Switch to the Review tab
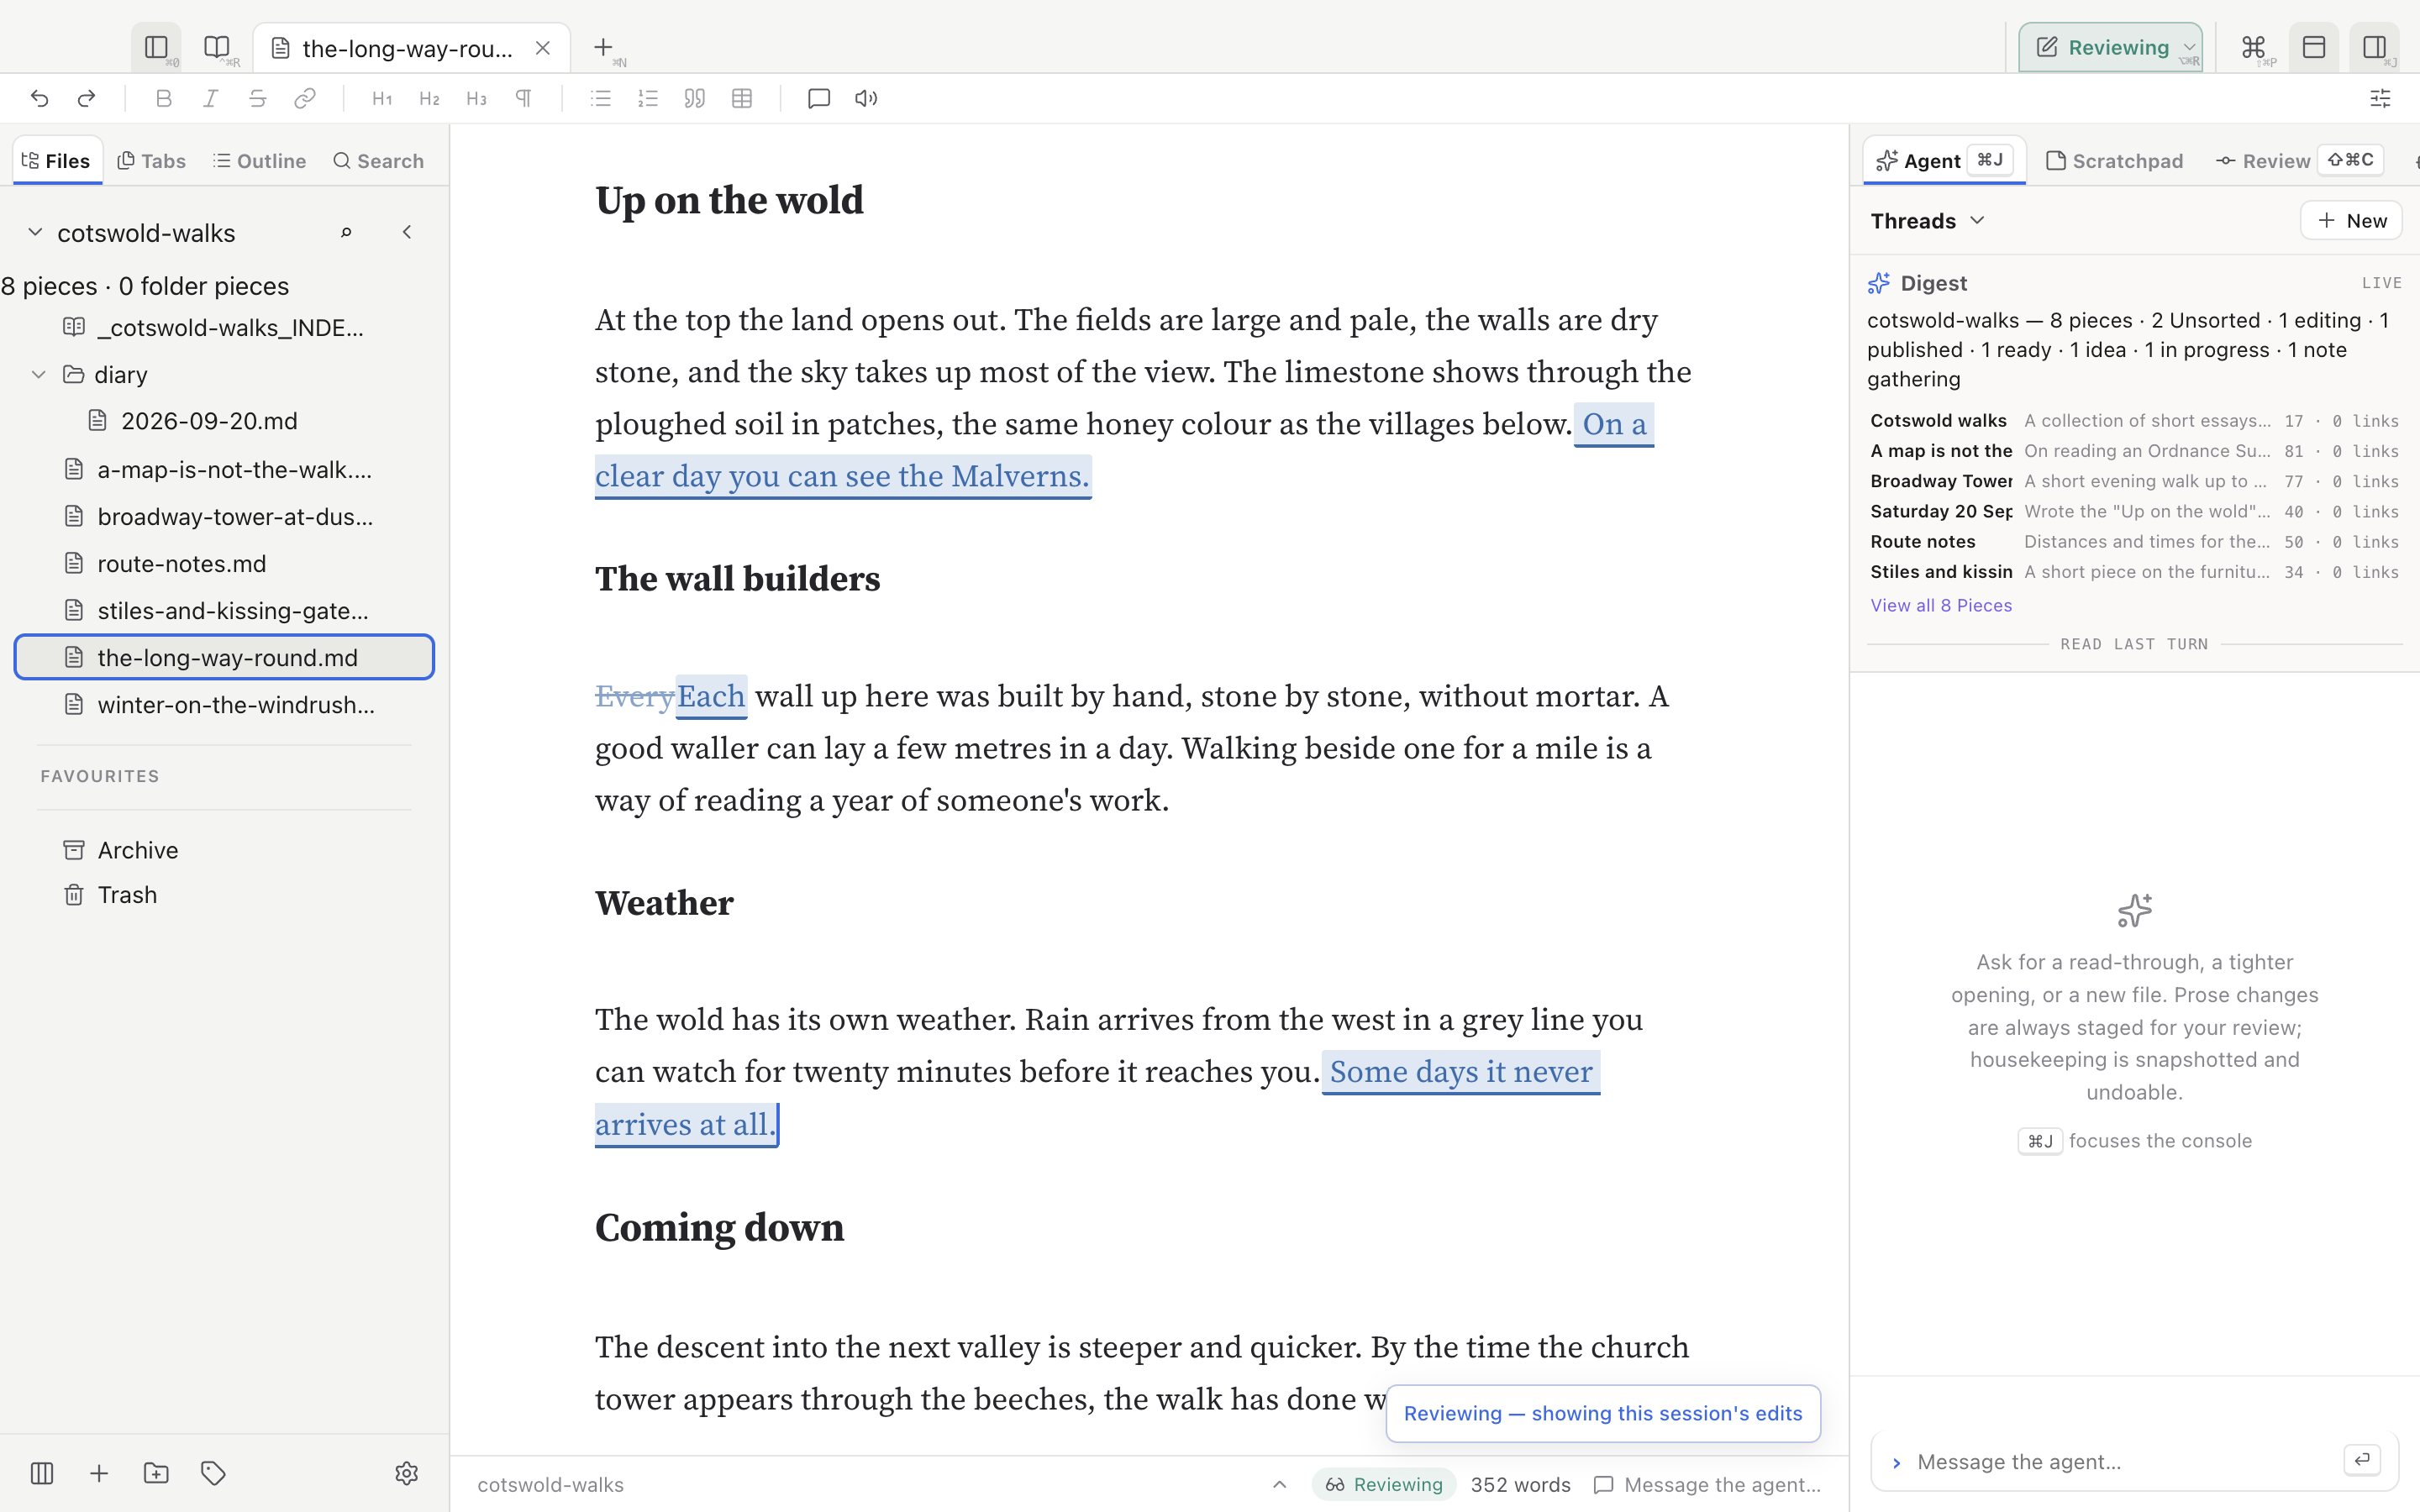The height and width of the screenshot is (1512, 2420). (2299, 161)
